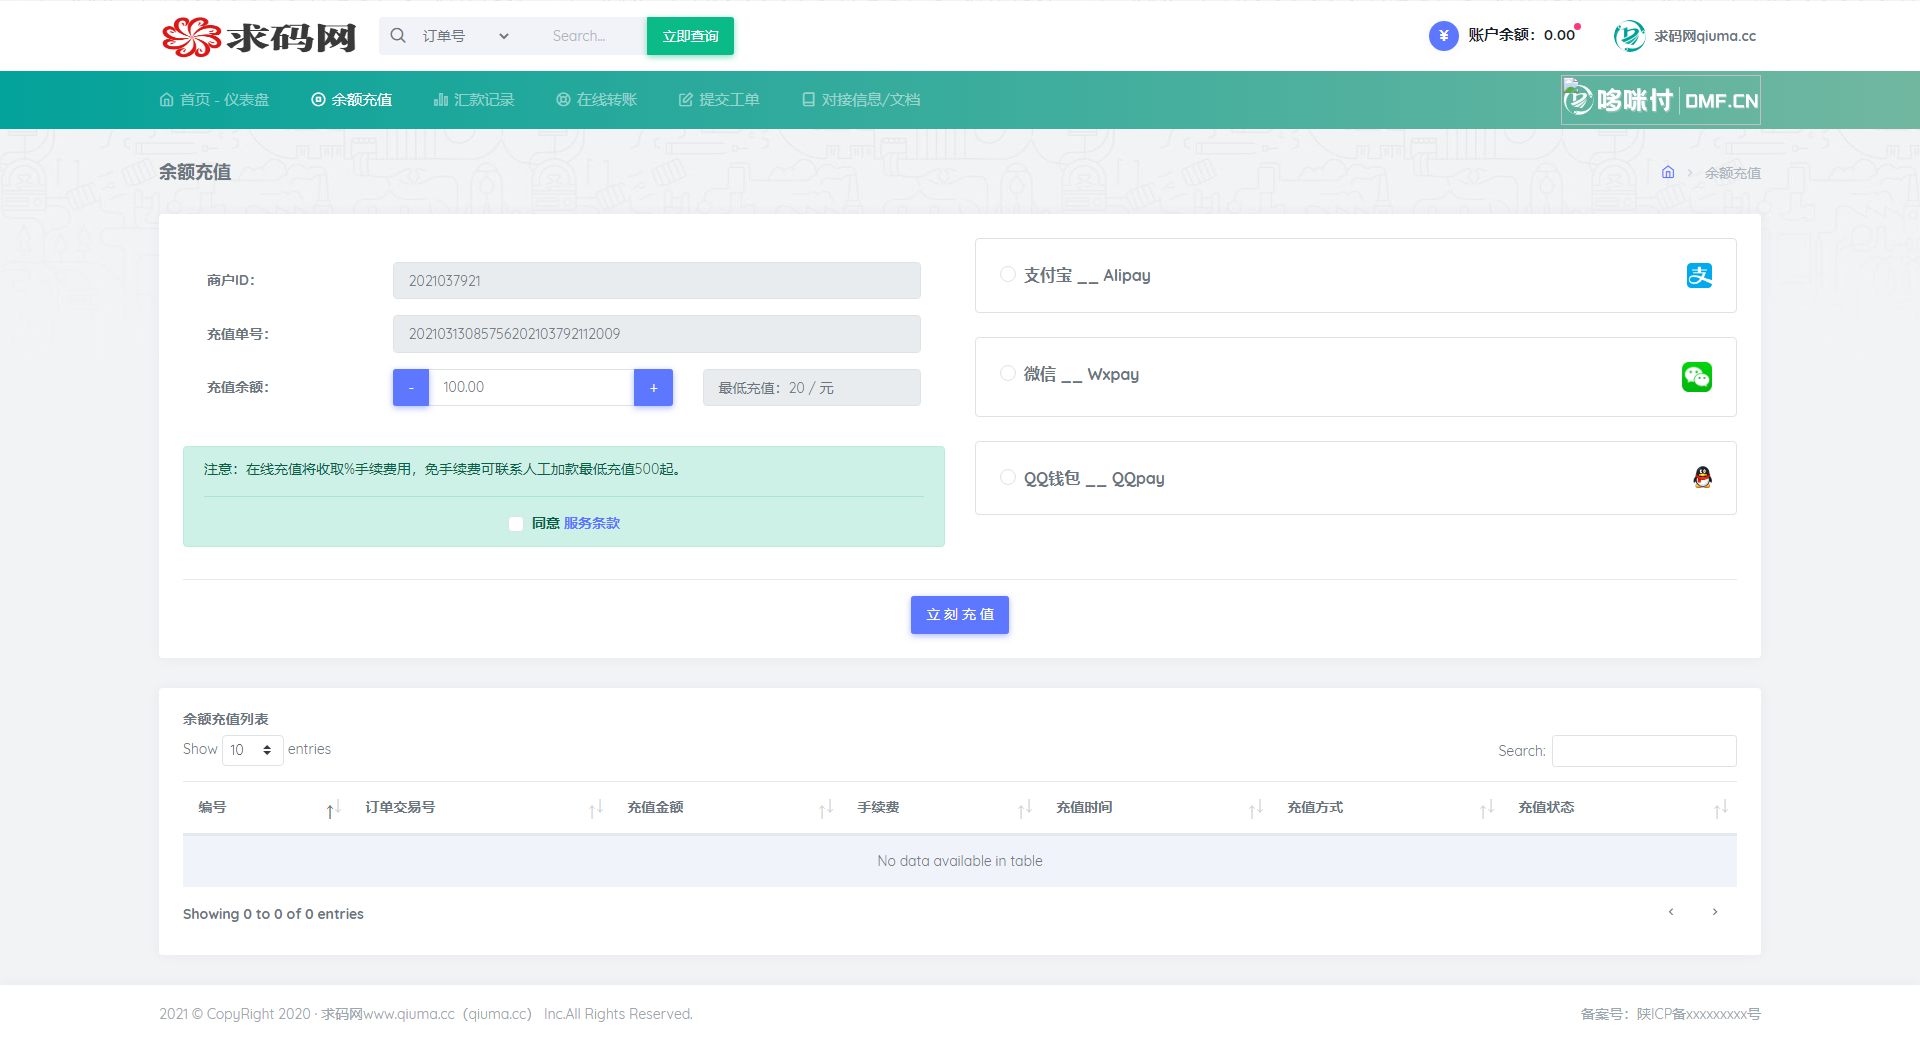Sort table by 充值时间 column
The width and height of the screenshot is (1920, 1045).
point(1156,808)
